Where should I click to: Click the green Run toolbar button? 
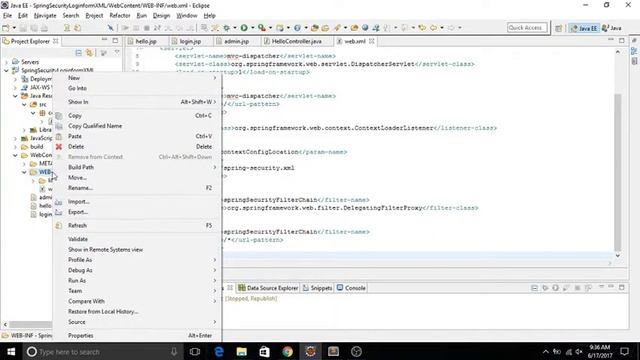[x=244, y=28]
